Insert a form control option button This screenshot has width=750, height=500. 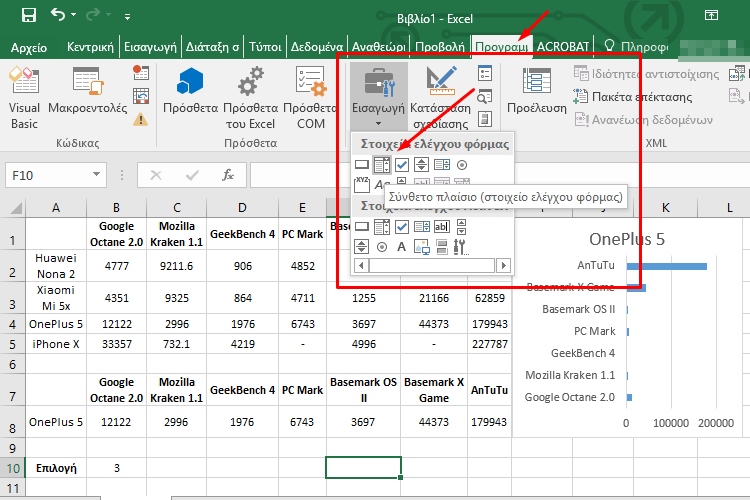461,165
